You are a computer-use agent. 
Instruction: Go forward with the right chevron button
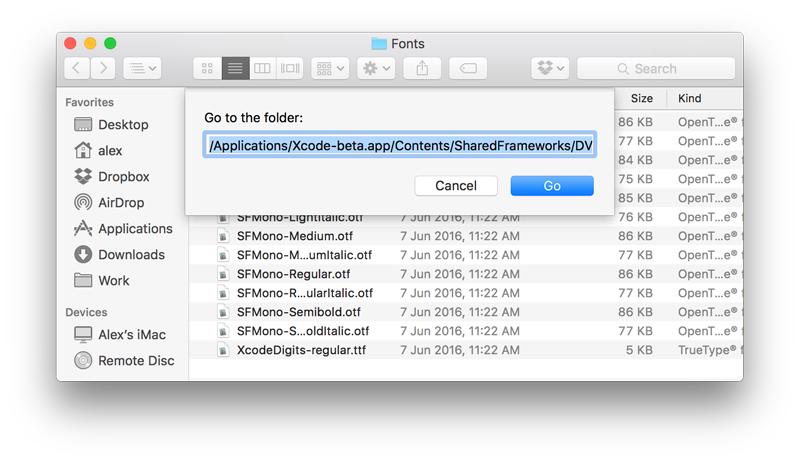coord(103,68)
